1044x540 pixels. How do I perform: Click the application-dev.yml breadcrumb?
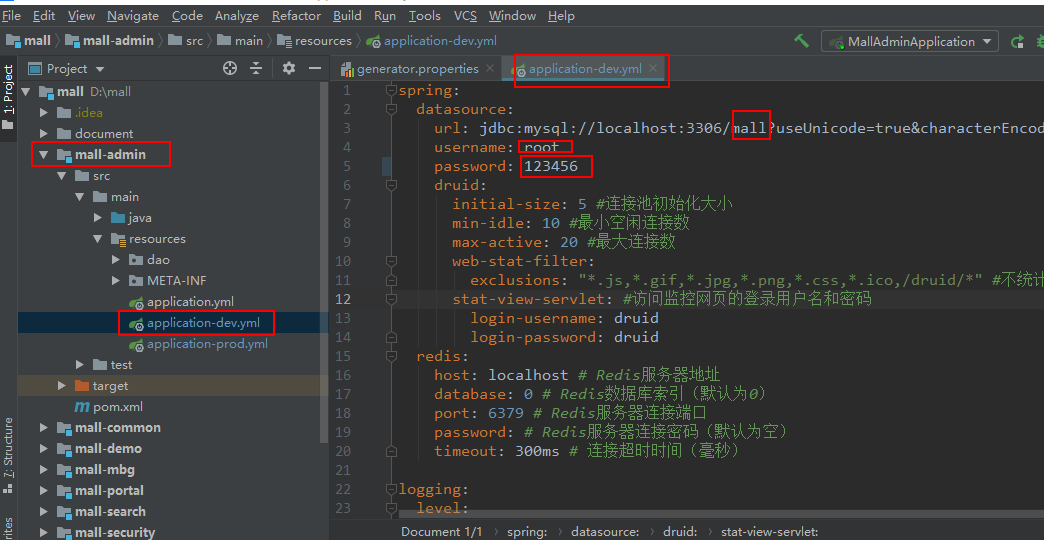point(431,41)
